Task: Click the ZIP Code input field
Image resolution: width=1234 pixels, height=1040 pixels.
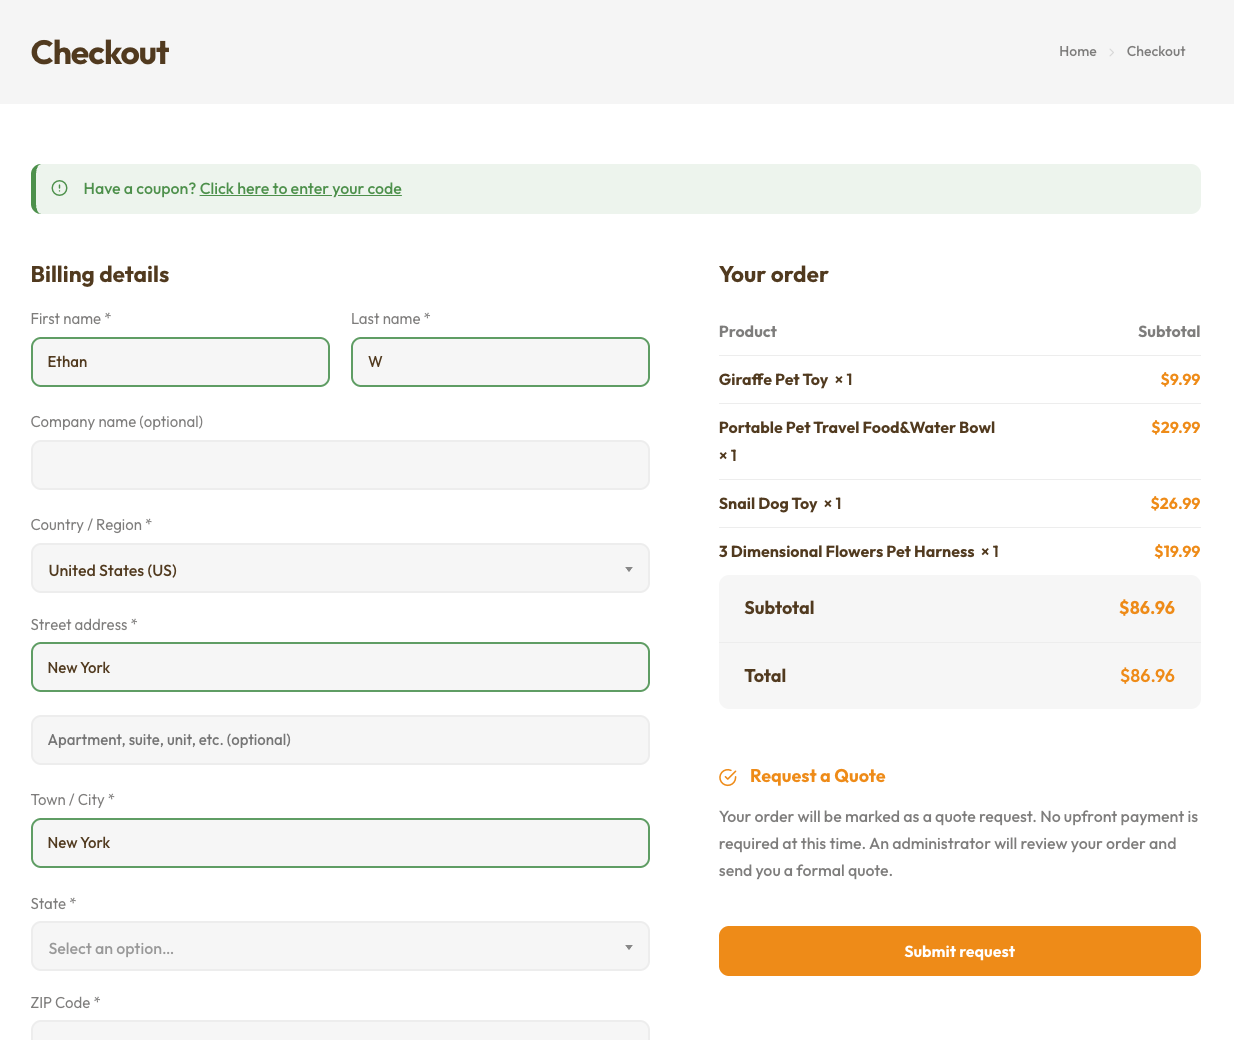Action: click(340, 1030)
